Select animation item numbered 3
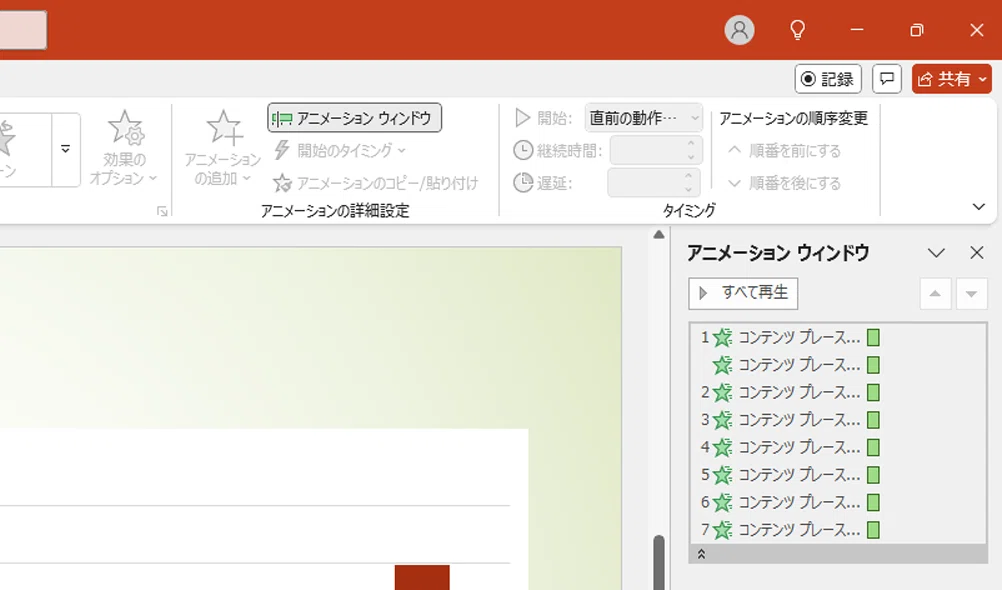The image size is (1002, 590). pos(838,420)
